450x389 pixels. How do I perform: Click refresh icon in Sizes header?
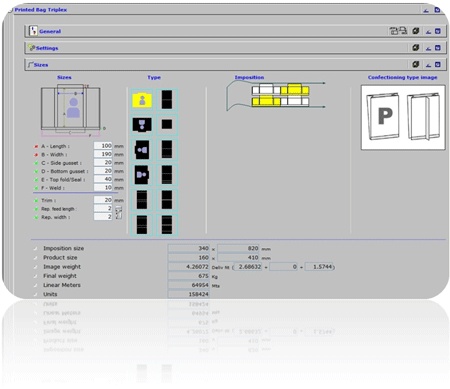415,64
